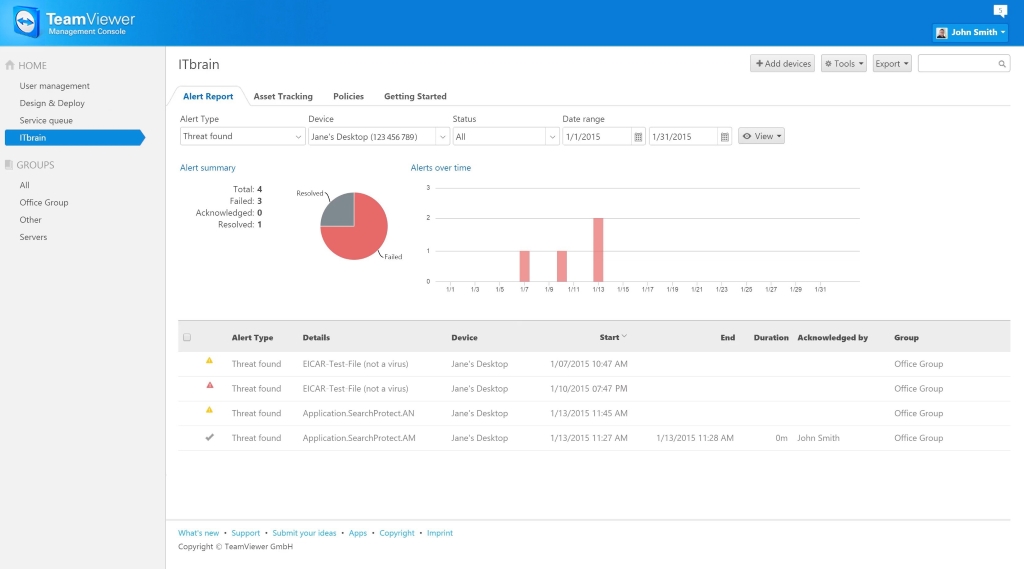1024x569 pixels.
Task: Click the Device column header
Action: 464,338
